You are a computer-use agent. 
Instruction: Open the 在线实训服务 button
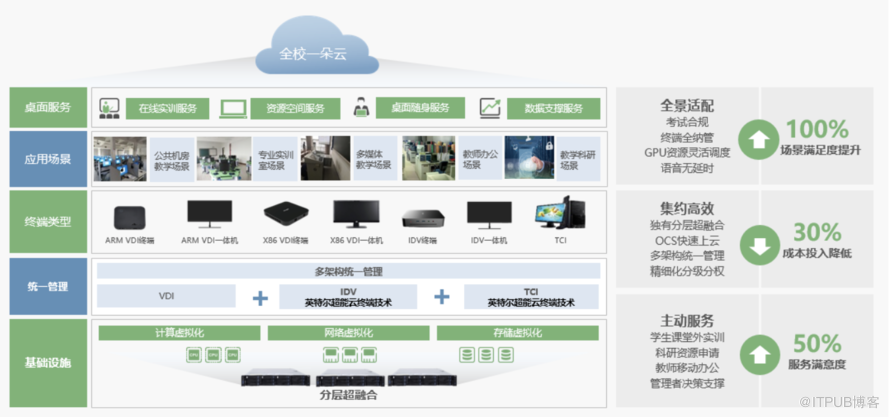click(168, 109)
